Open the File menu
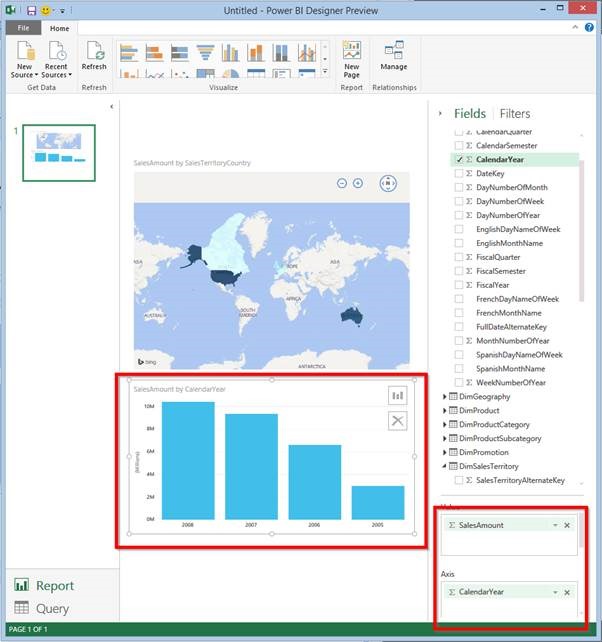This screenshot has width=602, height=642. pos(23,28)
